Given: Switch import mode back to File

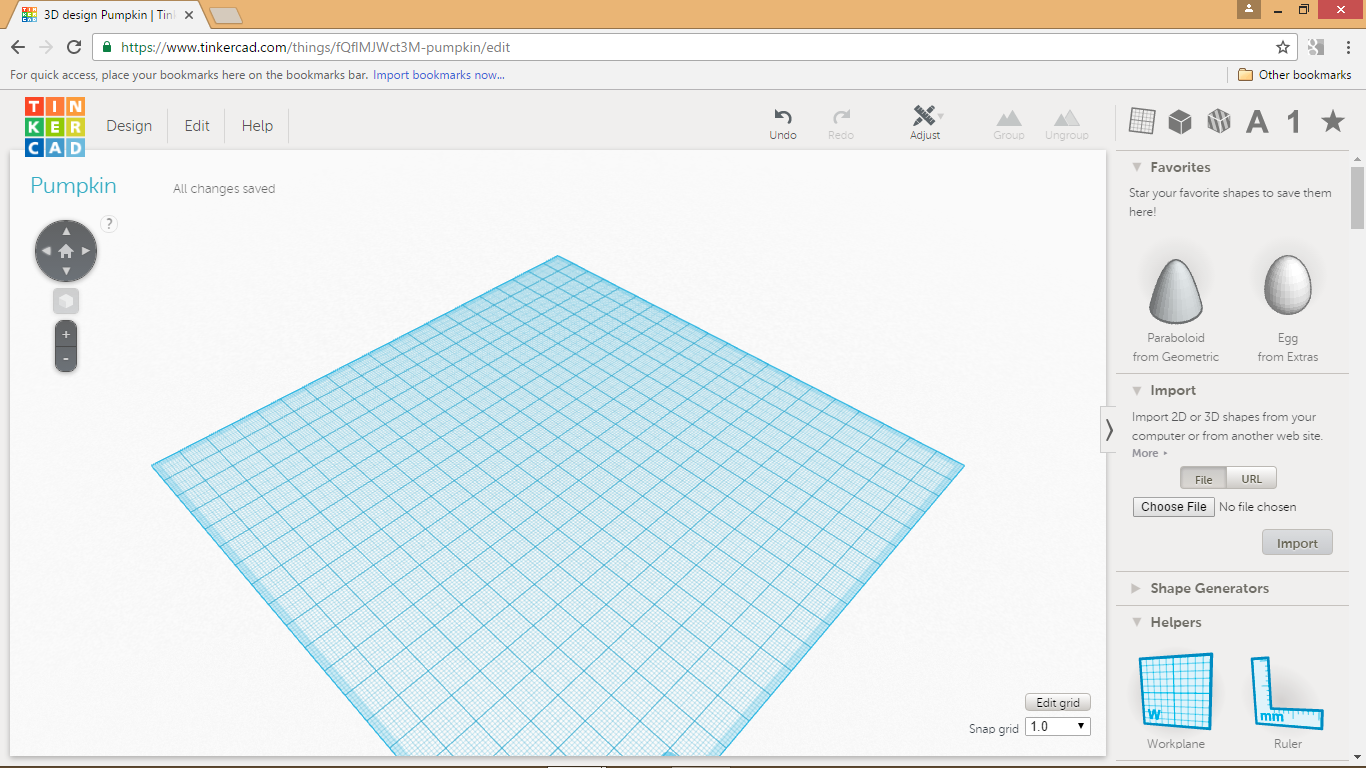Looking at the screenshot, I should pos(1203,477).
